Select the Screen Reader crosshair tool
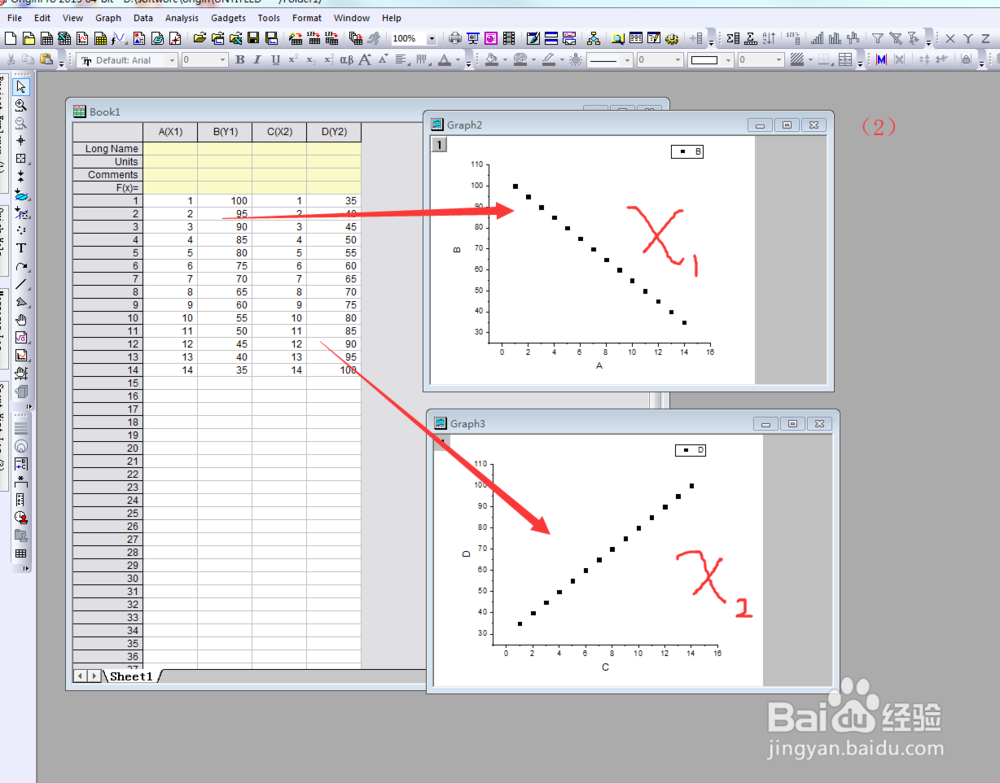 tap(21, 141)
